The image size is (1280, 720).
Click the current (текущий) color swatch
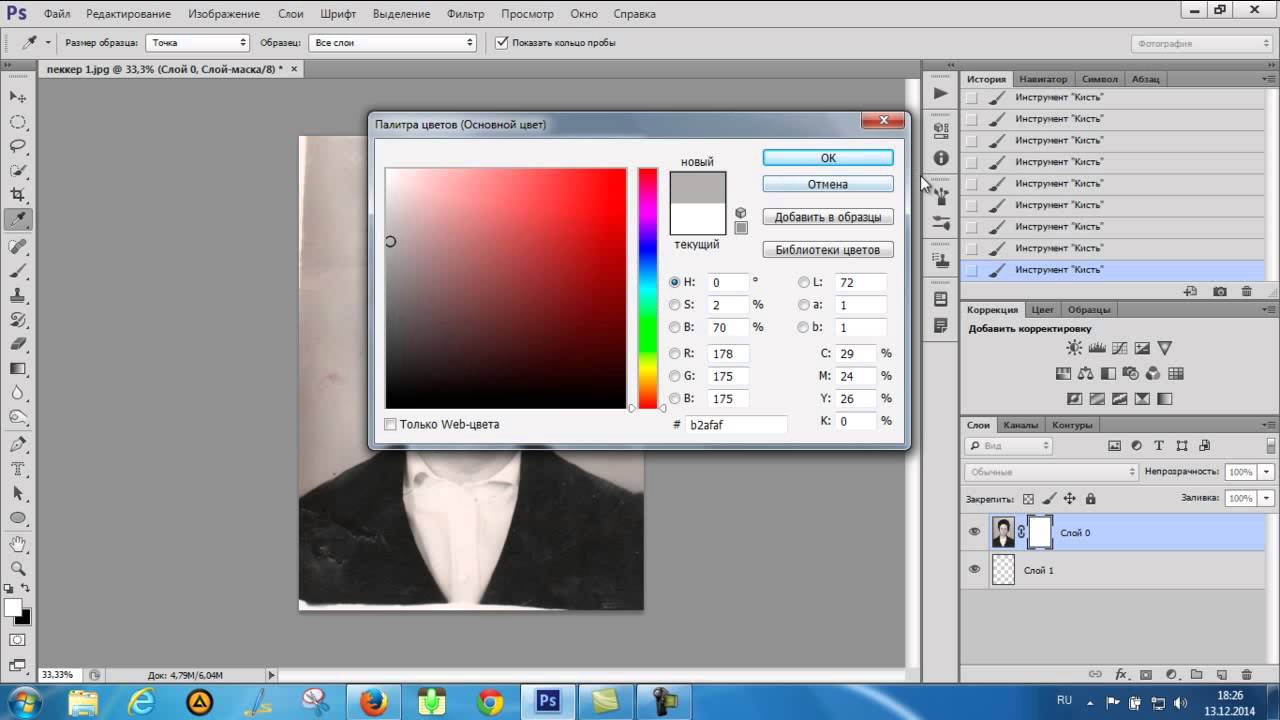[698, 219]
